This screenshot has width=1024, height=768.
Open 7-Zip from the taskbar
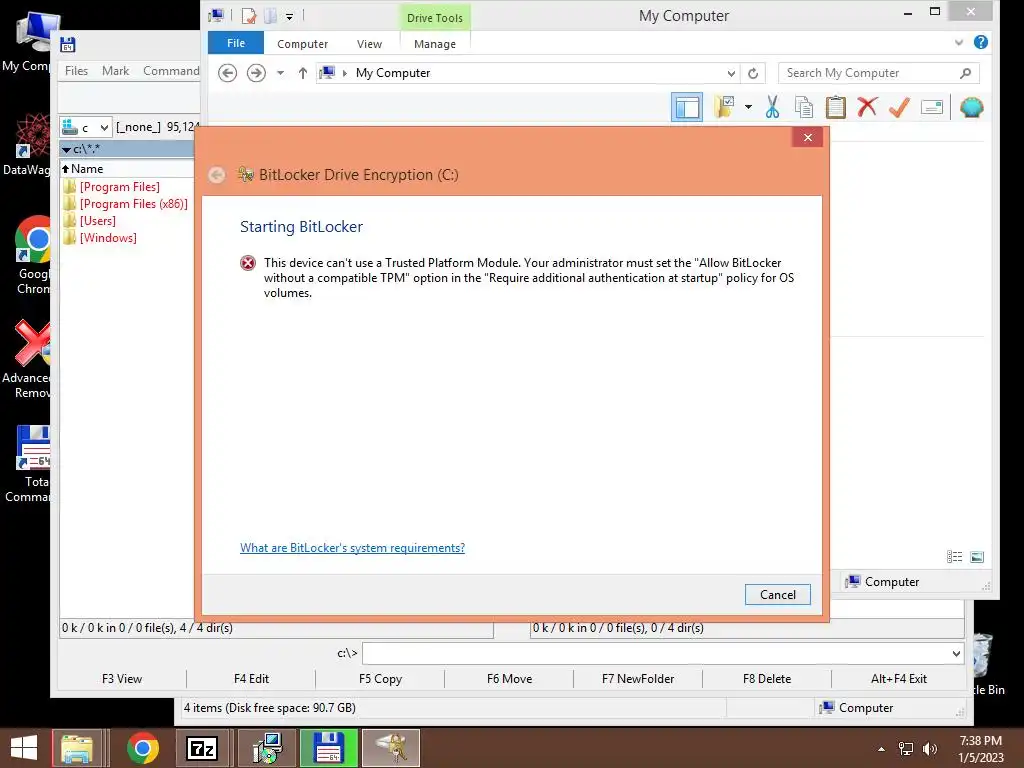click(x=201, y=748)
